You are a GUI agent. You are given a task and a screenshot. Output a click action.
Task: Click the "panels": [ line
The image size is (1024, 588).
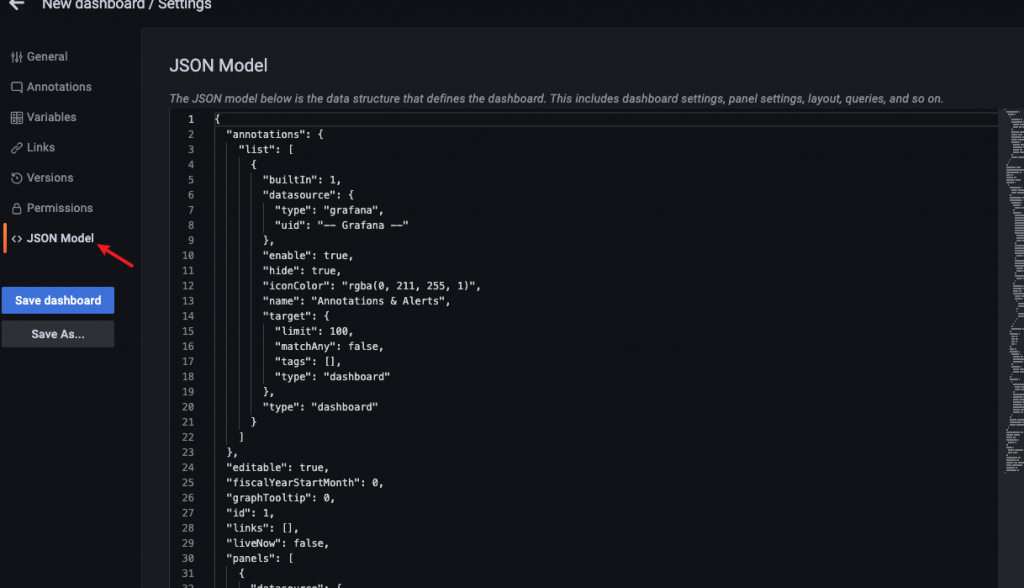point(260,558)
